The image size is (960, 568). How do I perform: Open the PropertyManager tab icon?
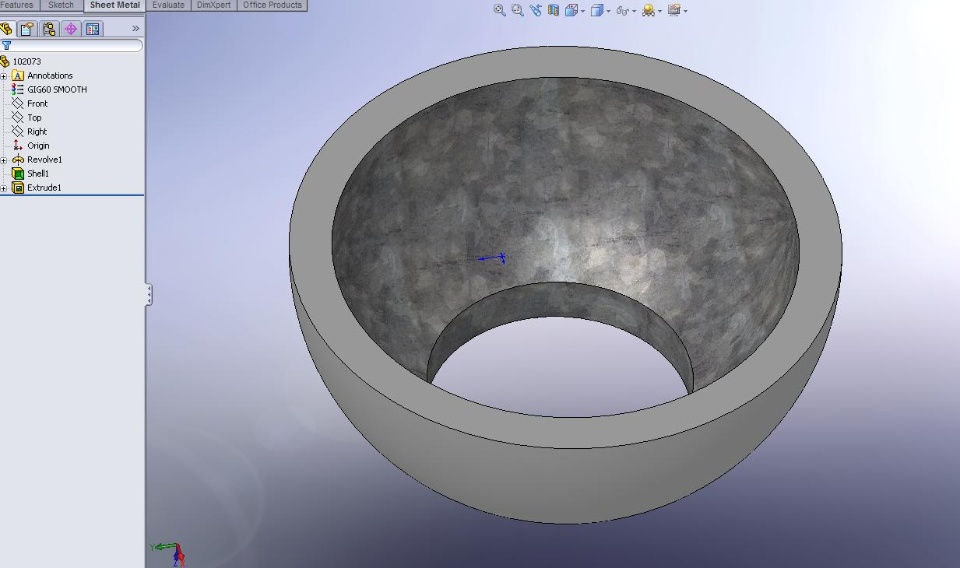tap(27, 29)
